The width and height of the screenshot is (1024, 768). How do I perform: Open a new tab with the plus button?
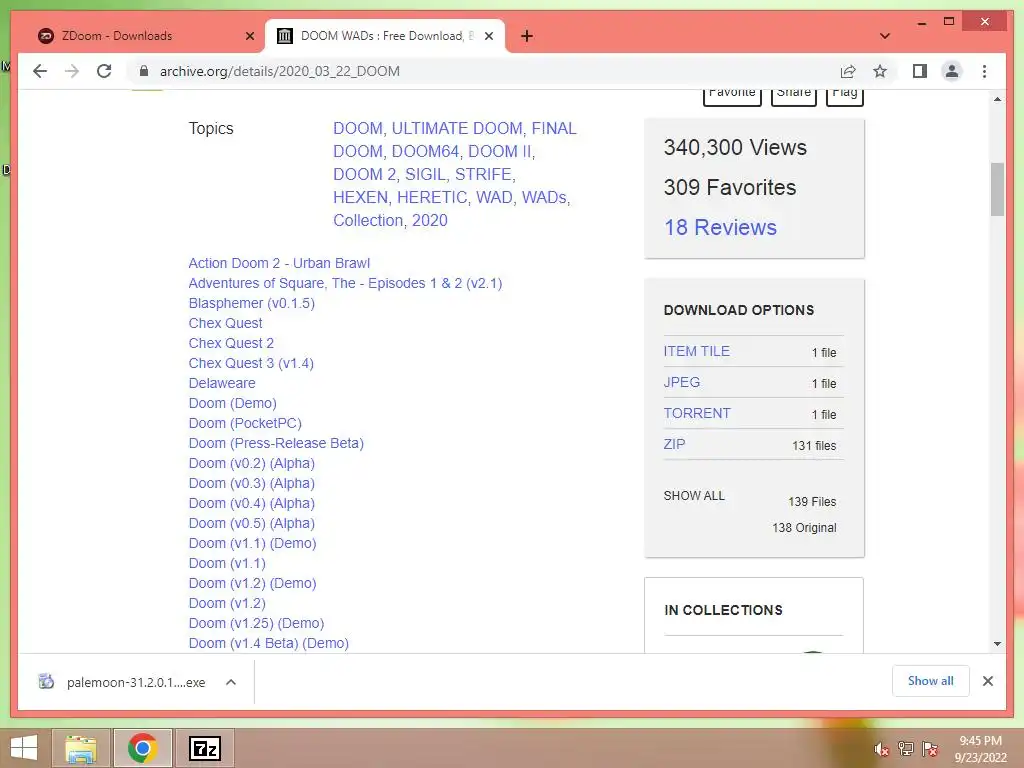526,36
